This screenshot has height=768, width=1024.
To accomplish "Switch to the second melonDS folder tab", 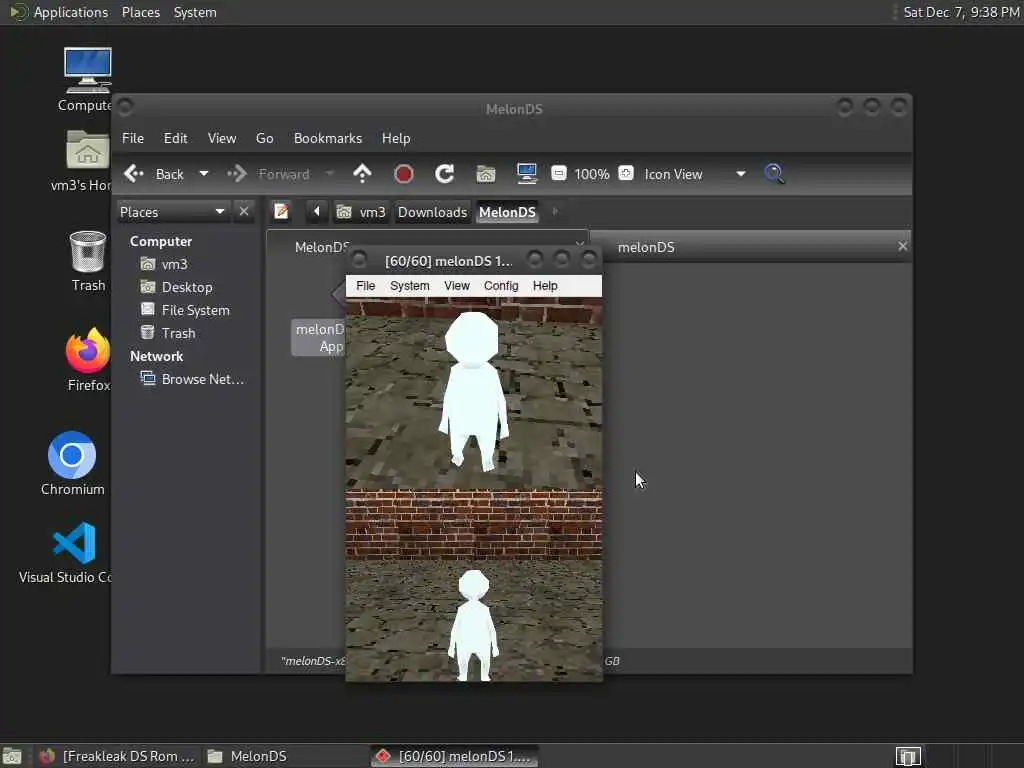I will coord(646,247).
